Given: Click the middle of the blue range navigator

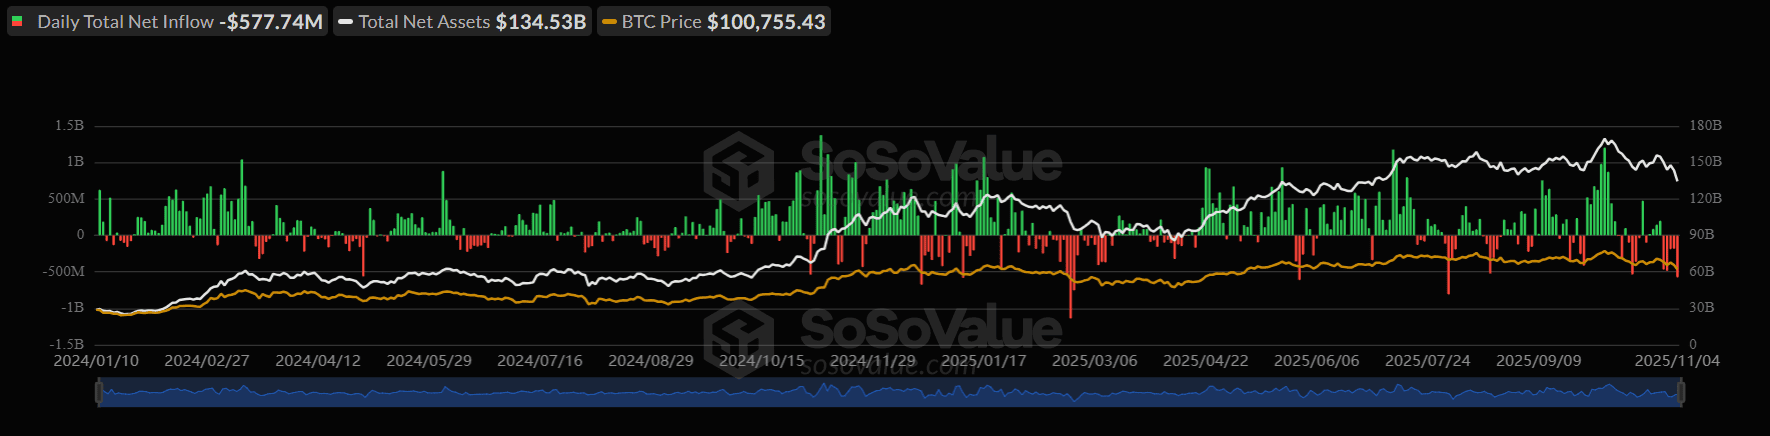Looking at the screenshot, I should point(890,393).
